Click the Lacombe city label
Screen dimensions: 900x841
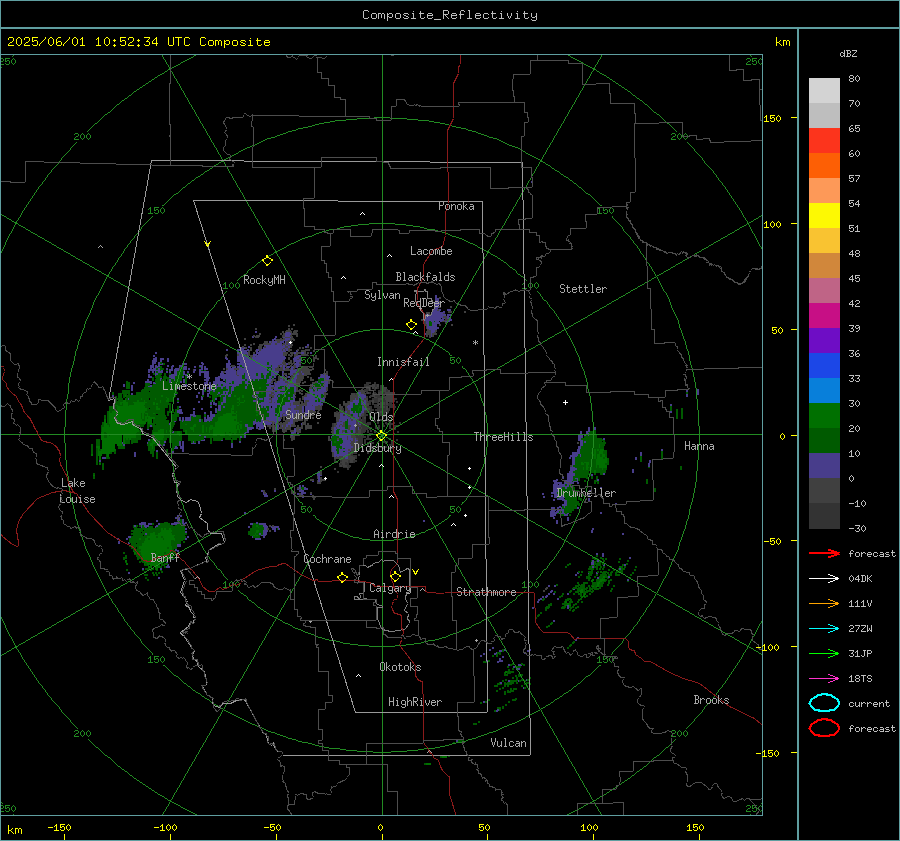[x=431, y=251]
